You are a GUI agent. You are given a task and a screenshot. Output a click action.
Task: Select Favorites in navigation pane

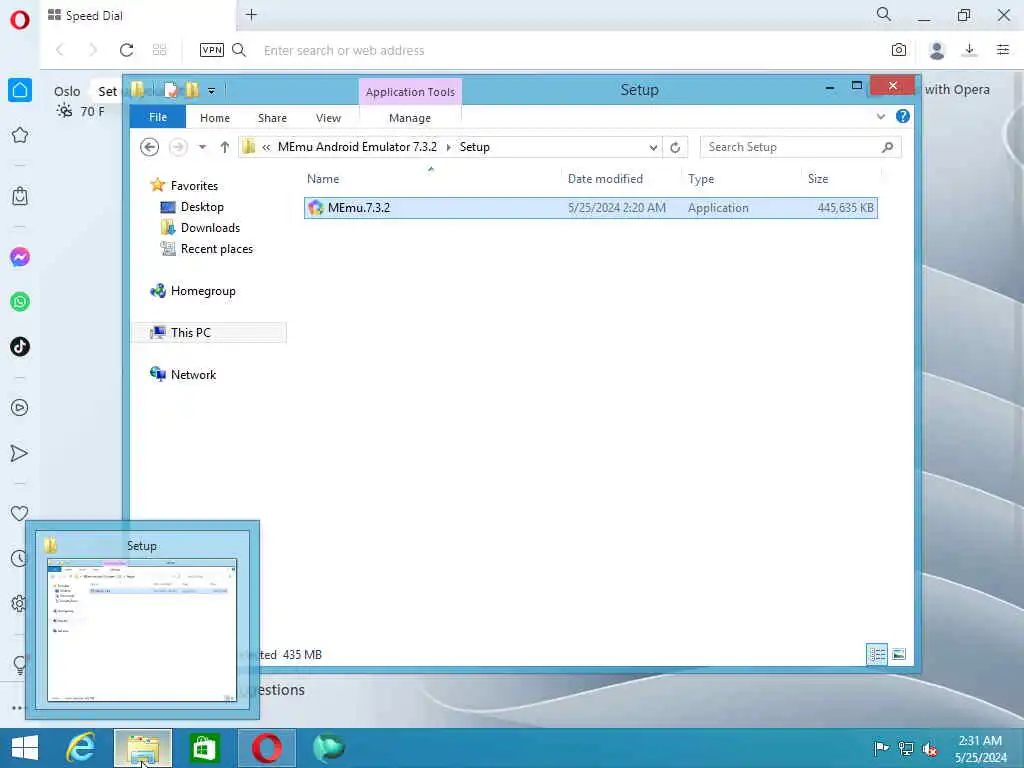pos(194,185)
